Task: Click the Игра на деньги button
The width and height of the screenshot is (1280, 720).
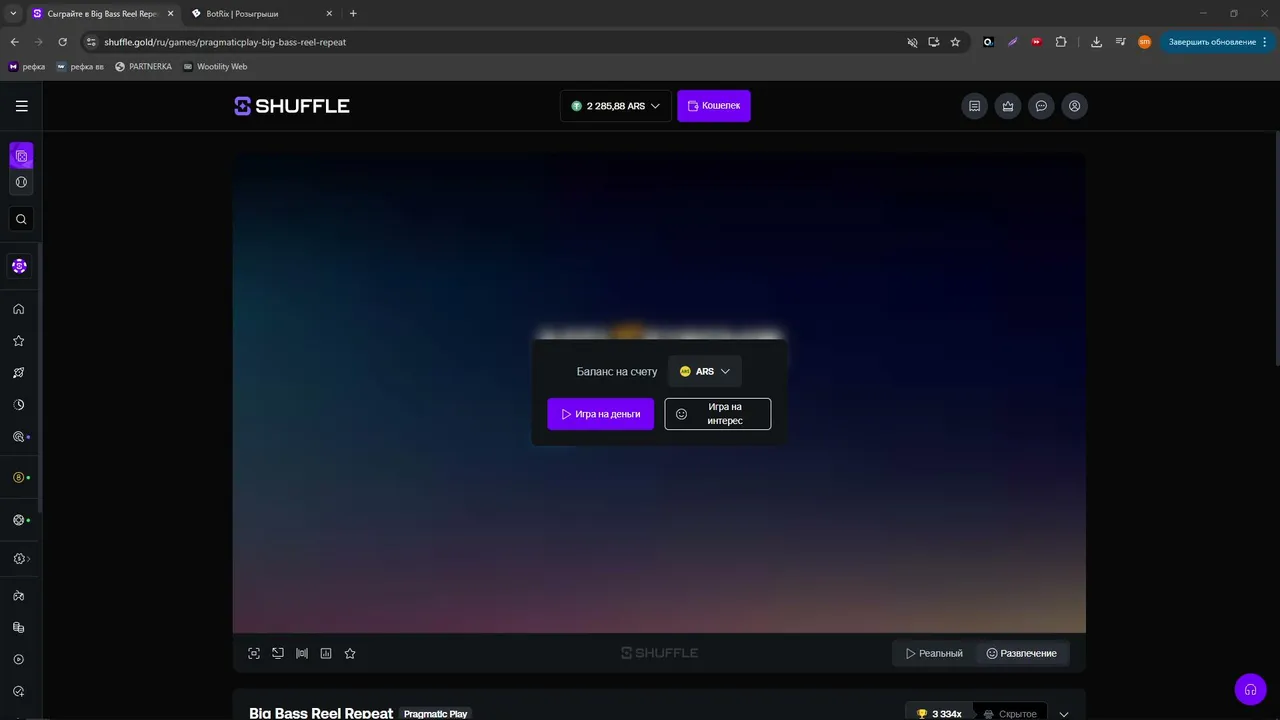Action: coord(601,414)
